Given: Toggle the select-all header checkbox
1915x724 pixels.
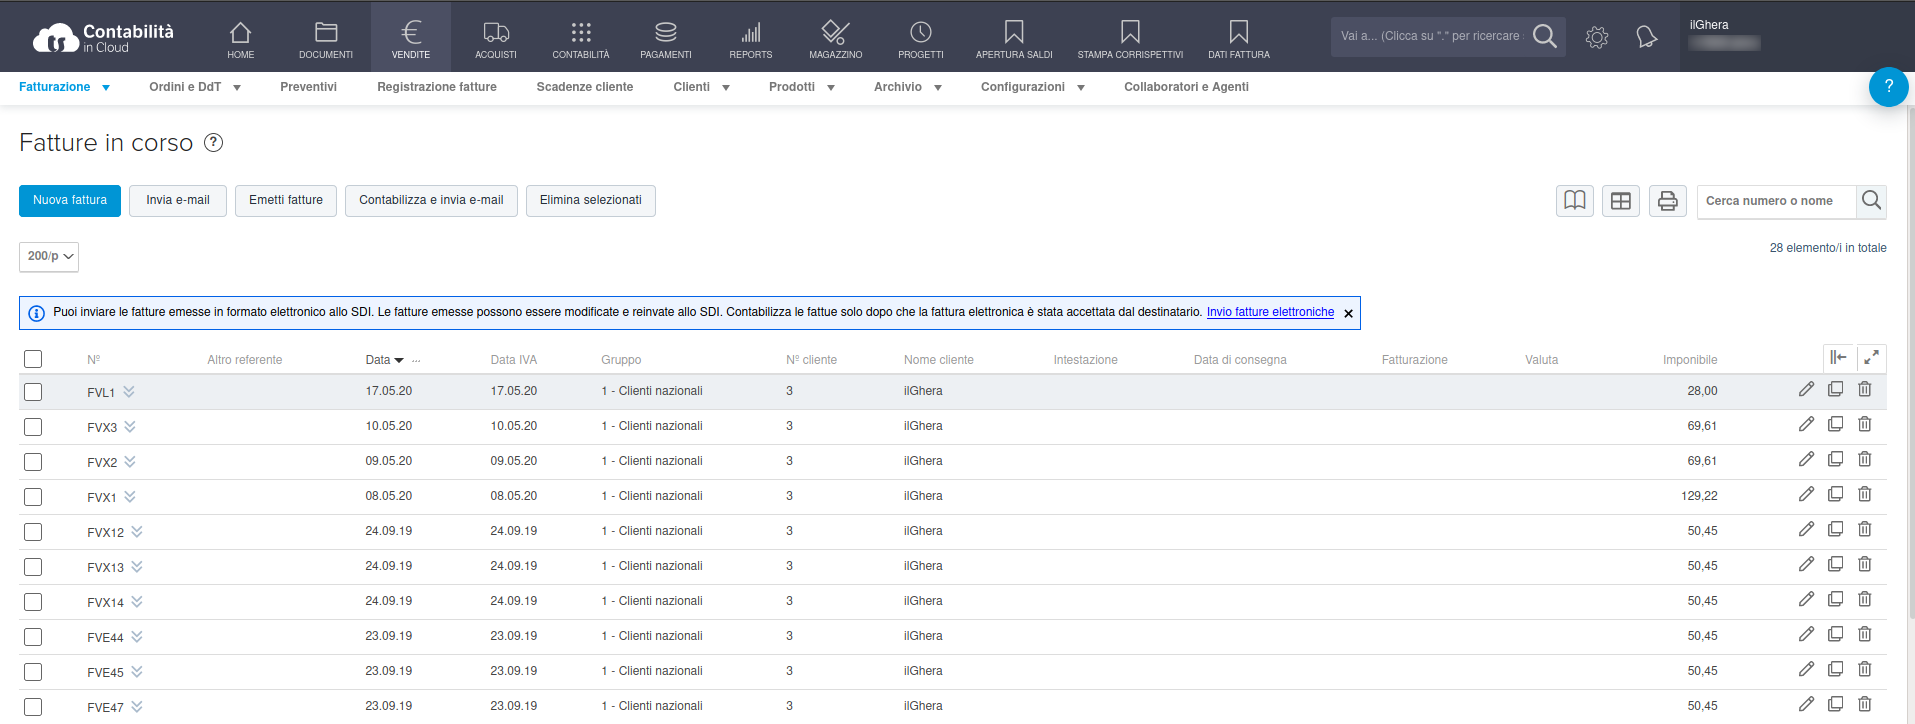Looking at the screenshot, I should pyautogui.click(x=33, y=359).
